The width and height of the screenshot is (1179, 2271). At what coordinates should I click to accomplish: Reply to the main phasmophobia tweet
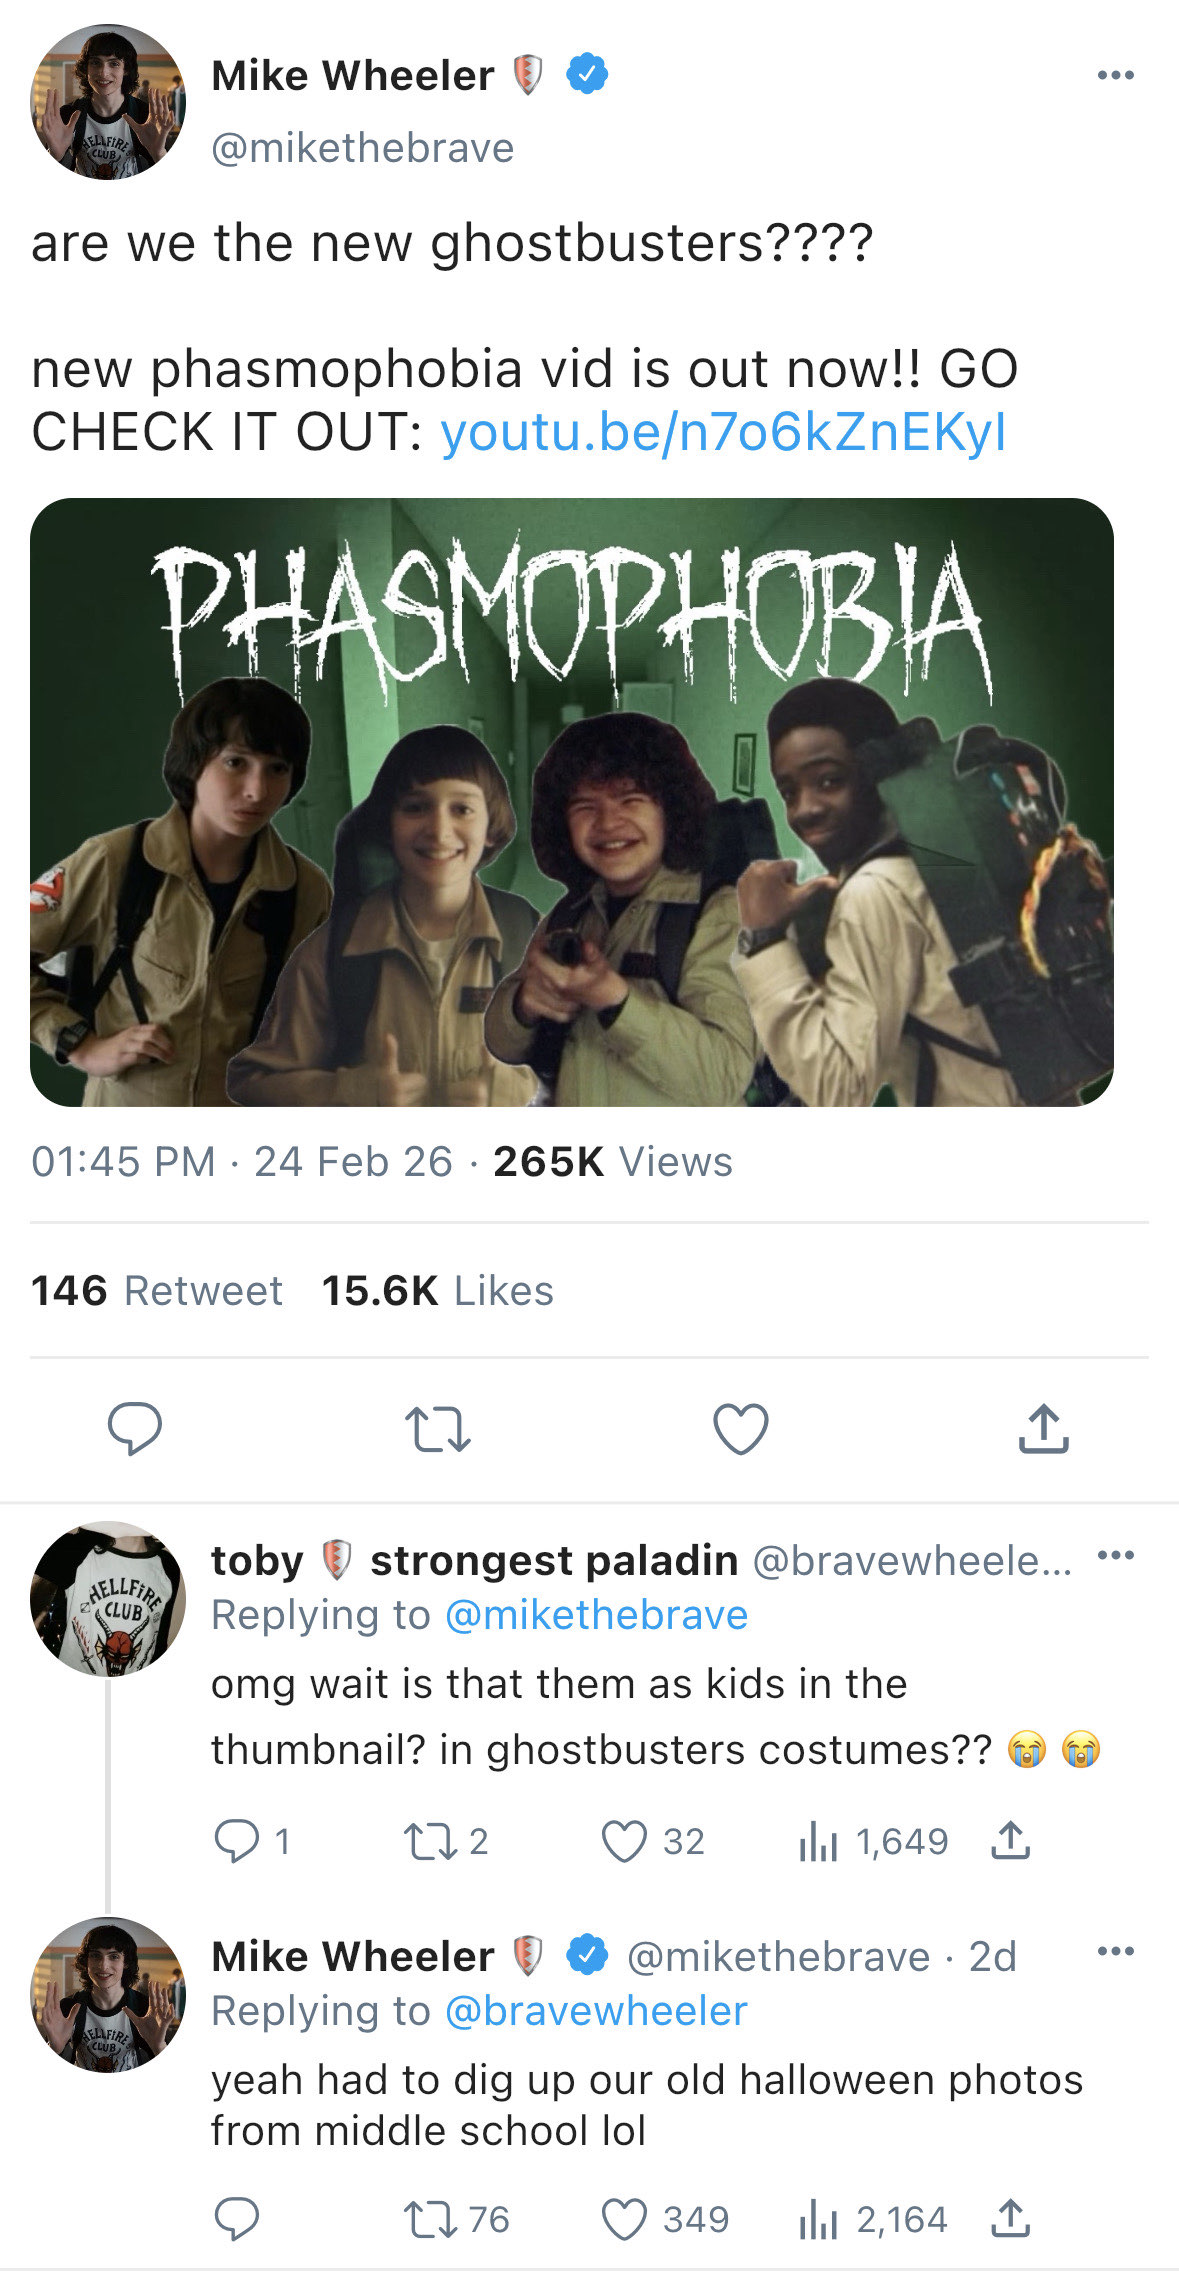pyautogui.click(x=135, y=1427)
